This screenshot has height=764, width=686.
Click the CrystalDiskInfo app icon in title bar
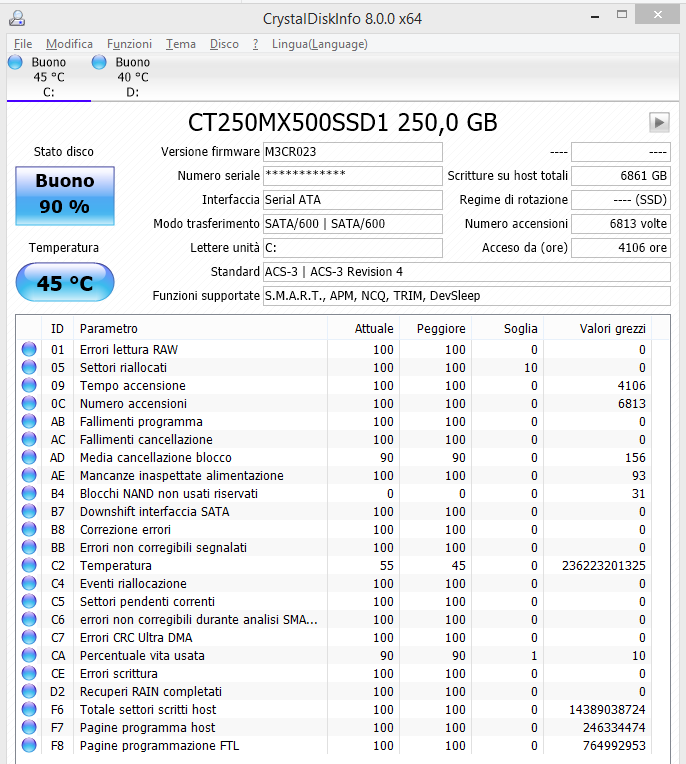coord(17,18)
